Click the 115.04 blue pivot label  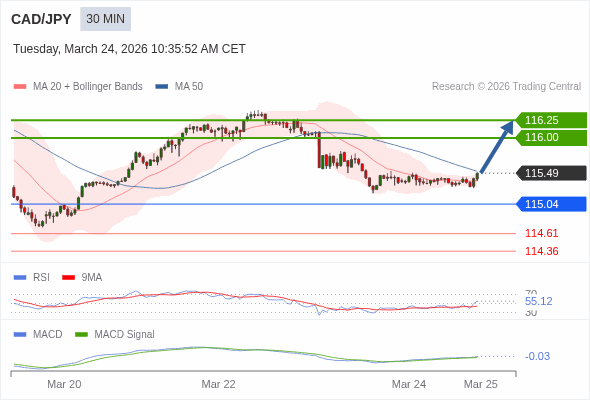552,204
